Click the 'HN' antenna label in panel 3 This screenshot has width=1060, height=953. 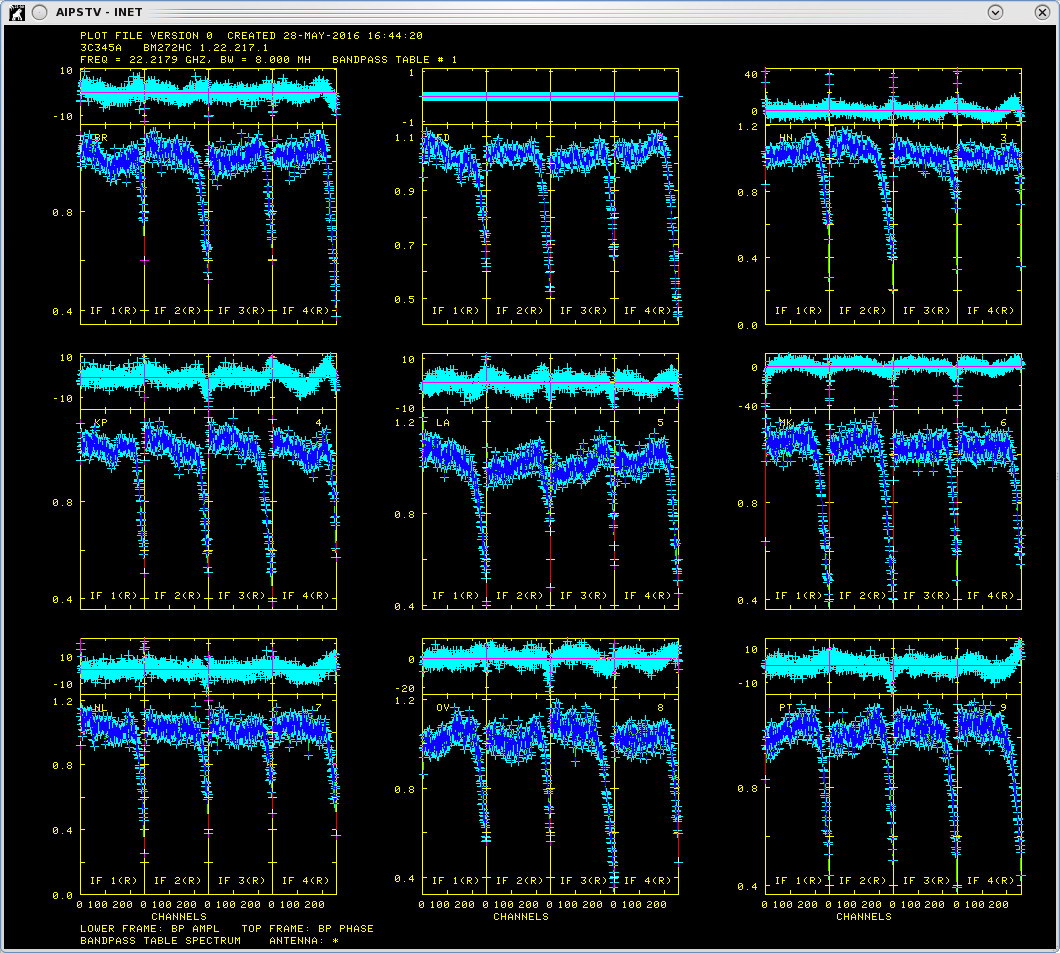pos(786,138)
